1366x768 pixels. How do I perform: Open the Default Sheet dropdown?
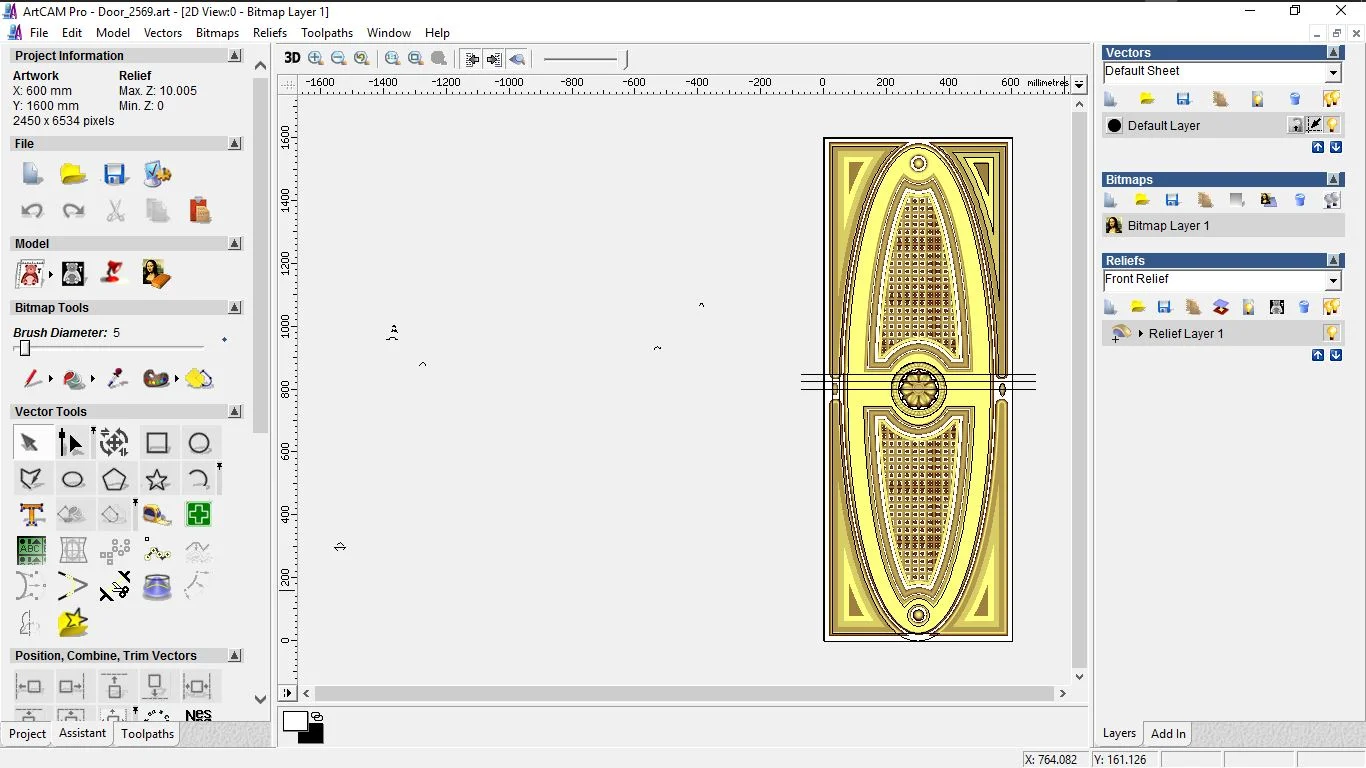tap(1332, 72)
